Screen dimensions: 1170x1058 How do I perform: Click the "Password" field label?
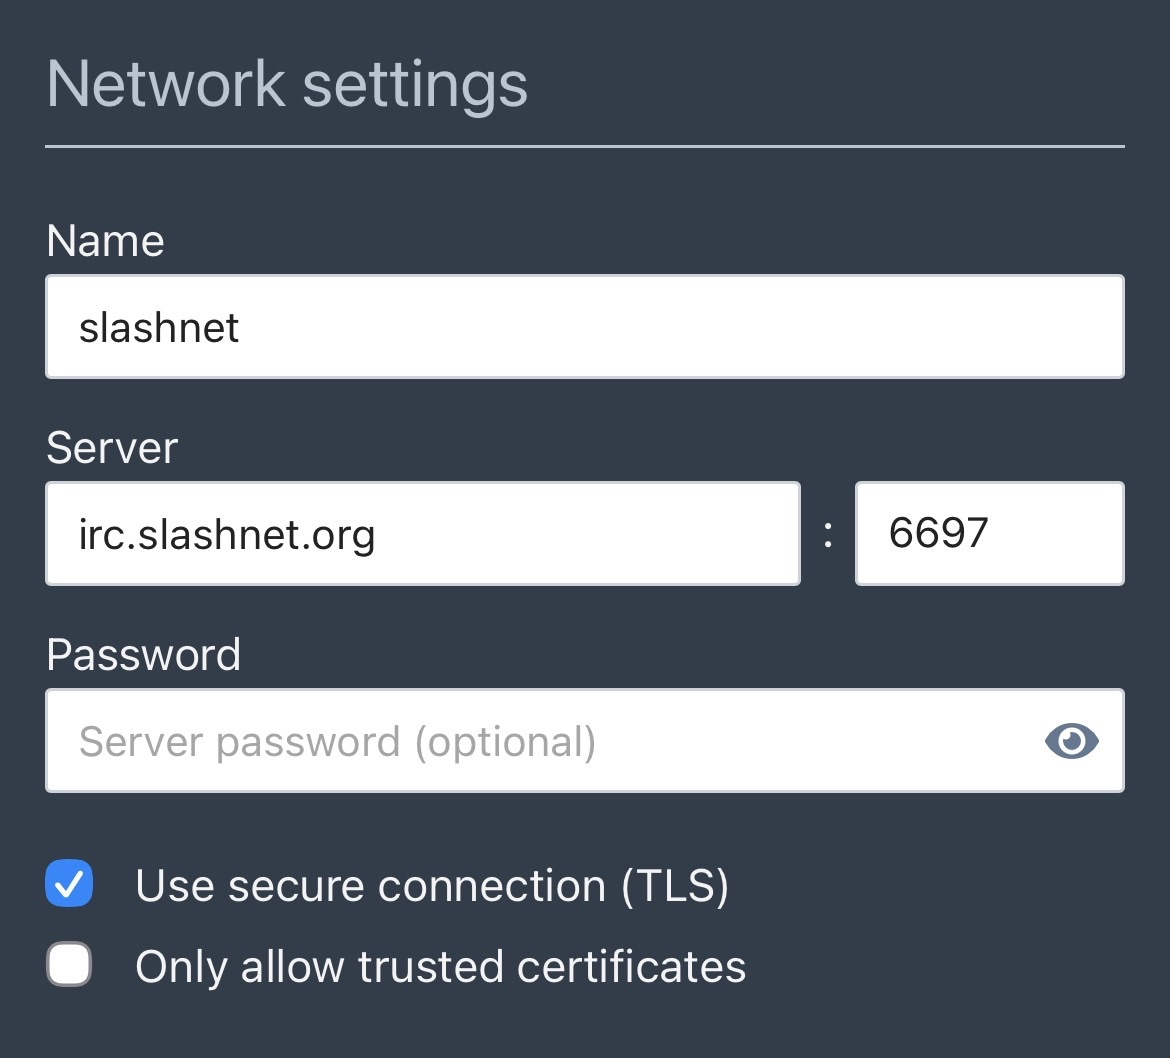point(144,655)
